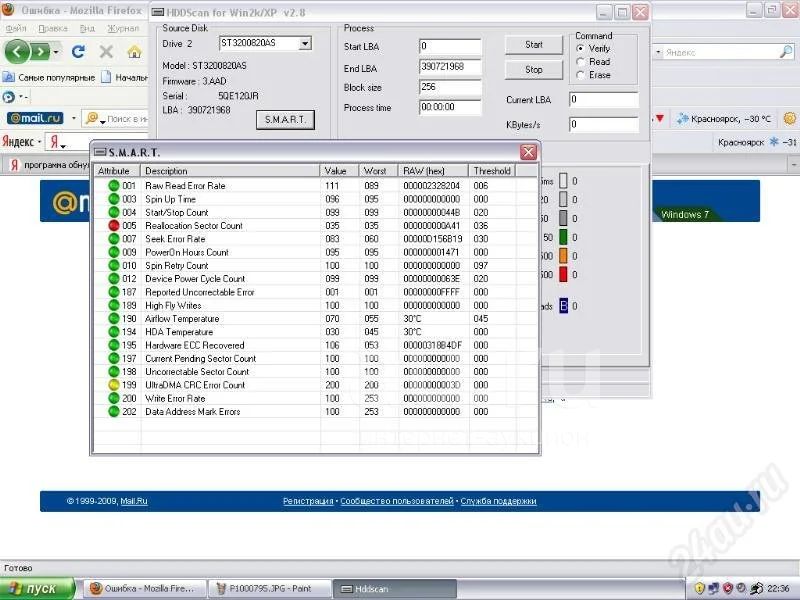Select the Erase command radio button
The width and height of the screenshot is (800, 600).
[581, 75]
